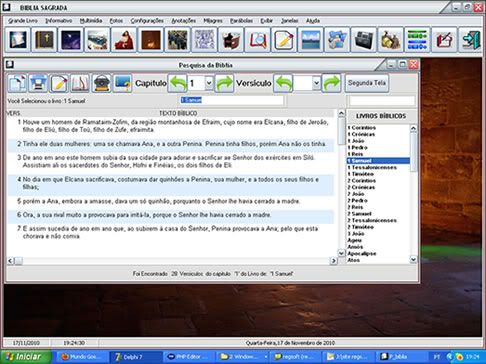Open the purple text page icon
Viewport: 486px width, 364px height.
point(204,40)
